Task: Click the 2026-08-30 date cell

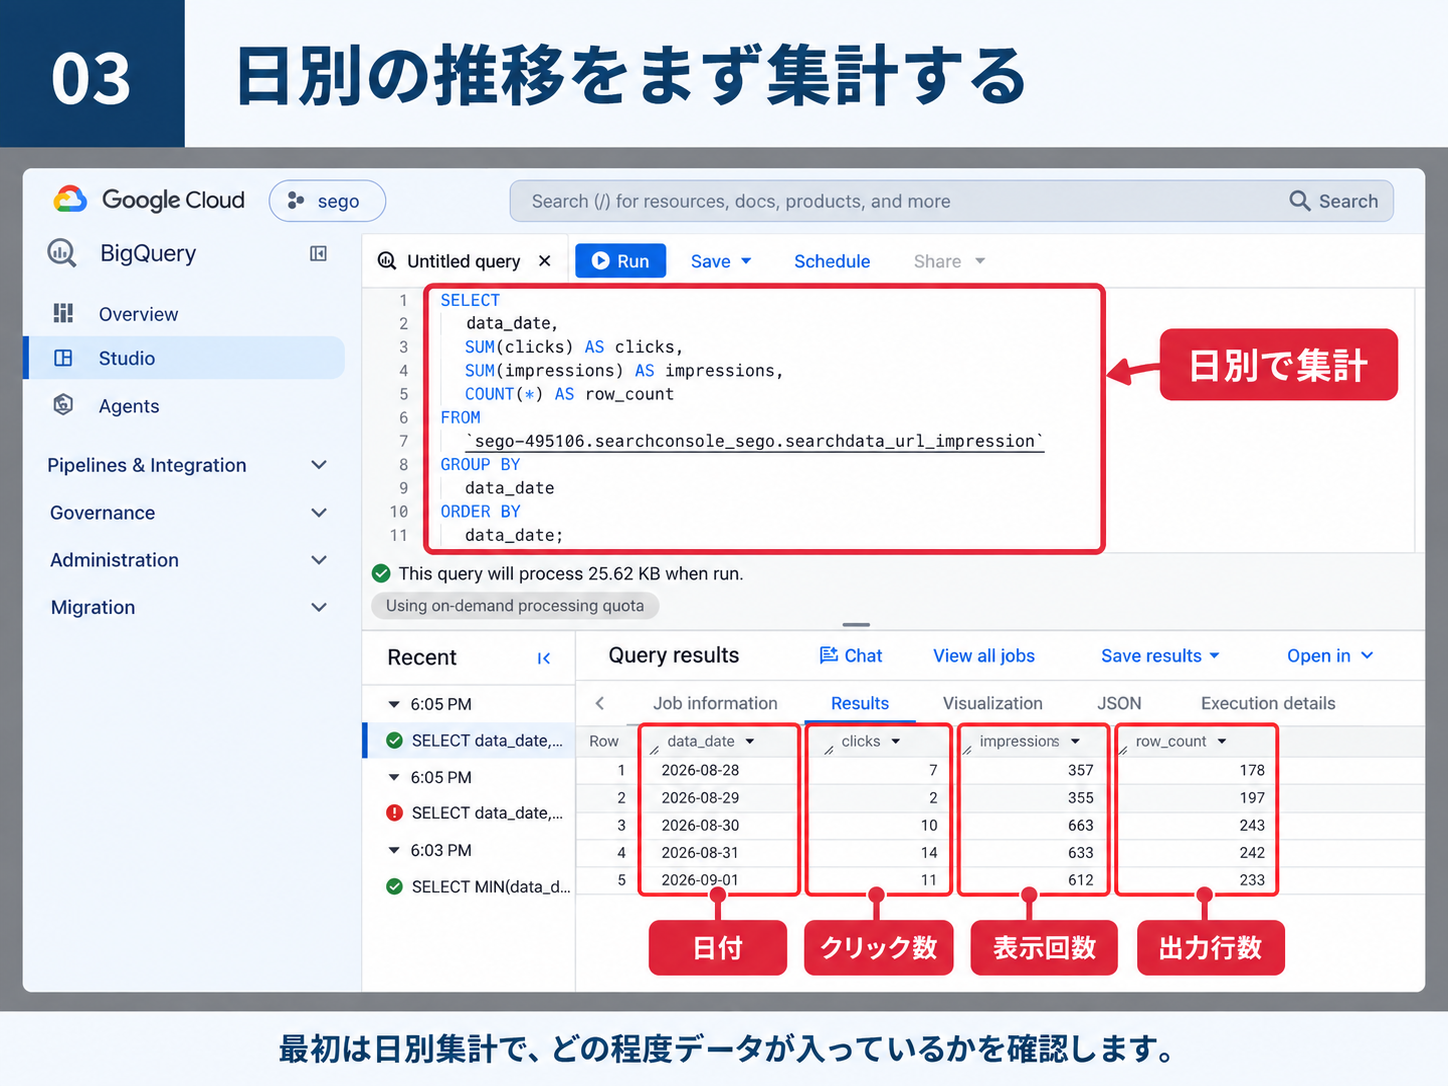Action: click(700, 825)
